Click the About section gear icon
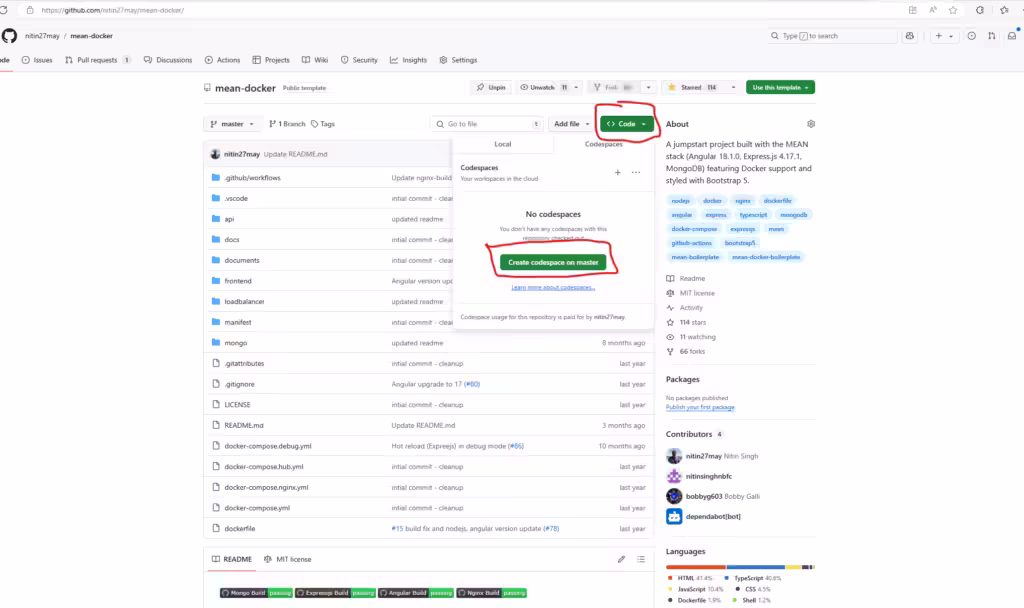Image resolution: width=1024 pixels, height=608 pixels. click(x=810, y=123)
